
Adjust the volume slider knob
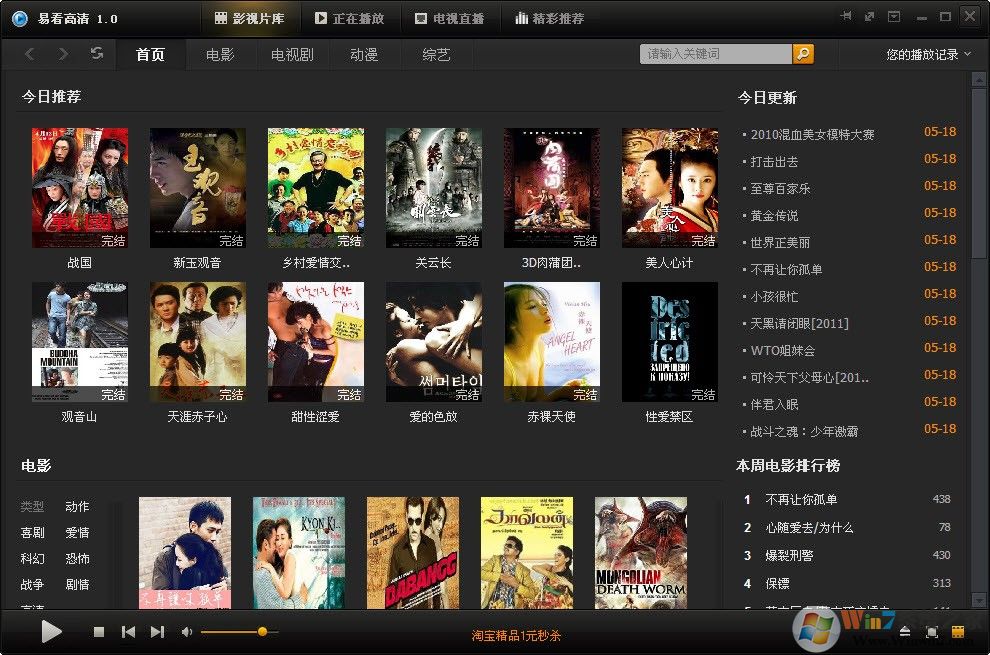(x=262, y=631)
